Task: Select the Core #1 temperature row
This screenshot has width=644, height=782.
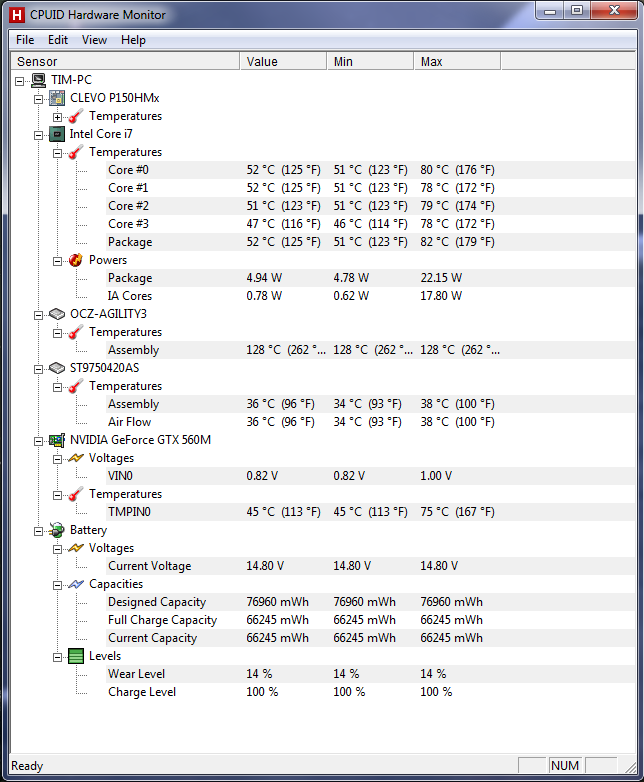Action: coord(371,188)
